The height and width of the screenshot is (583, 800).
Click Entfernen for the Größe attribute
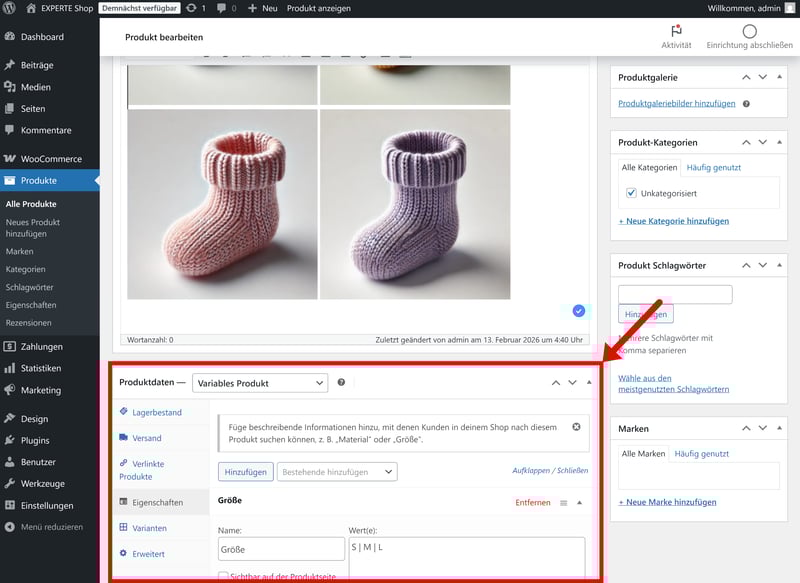pos(532,502)
